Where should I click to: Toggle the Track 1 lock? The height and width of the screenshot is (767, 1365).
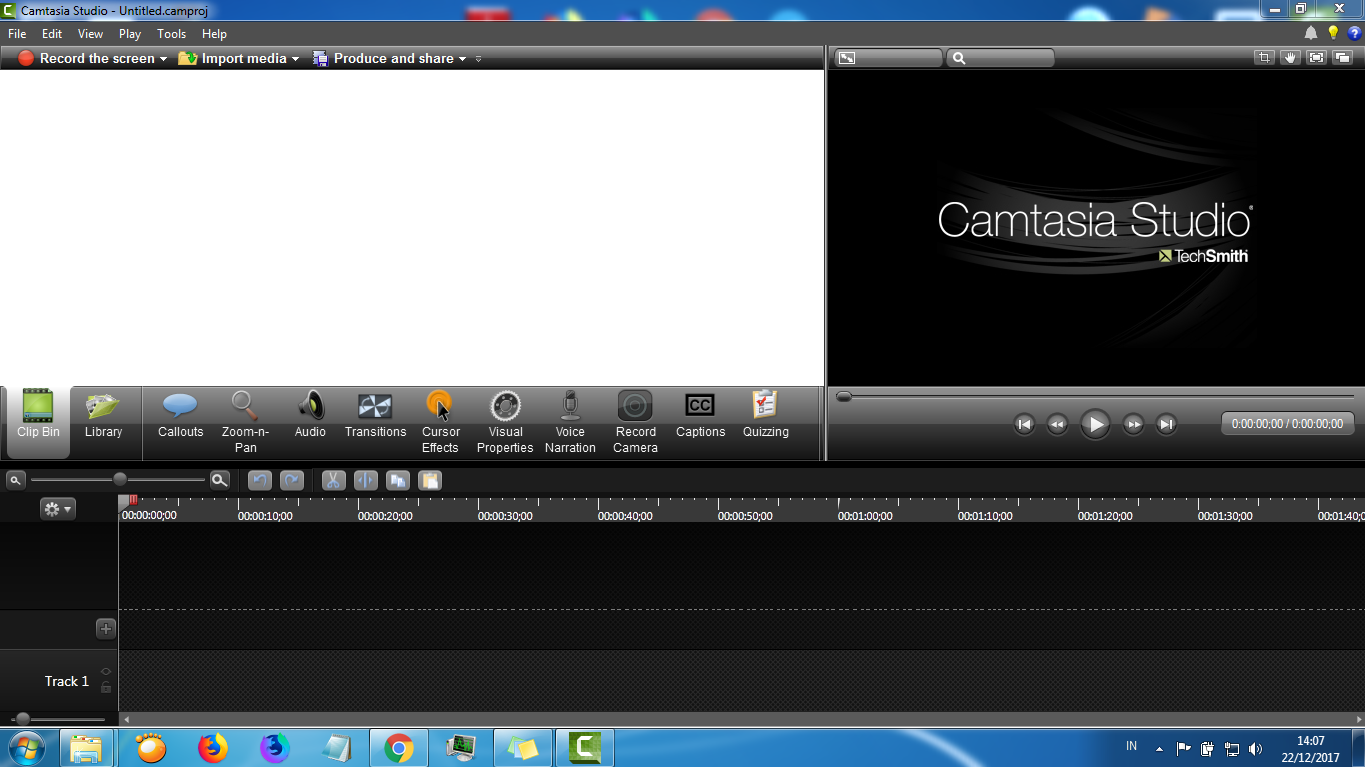point(106,688)
